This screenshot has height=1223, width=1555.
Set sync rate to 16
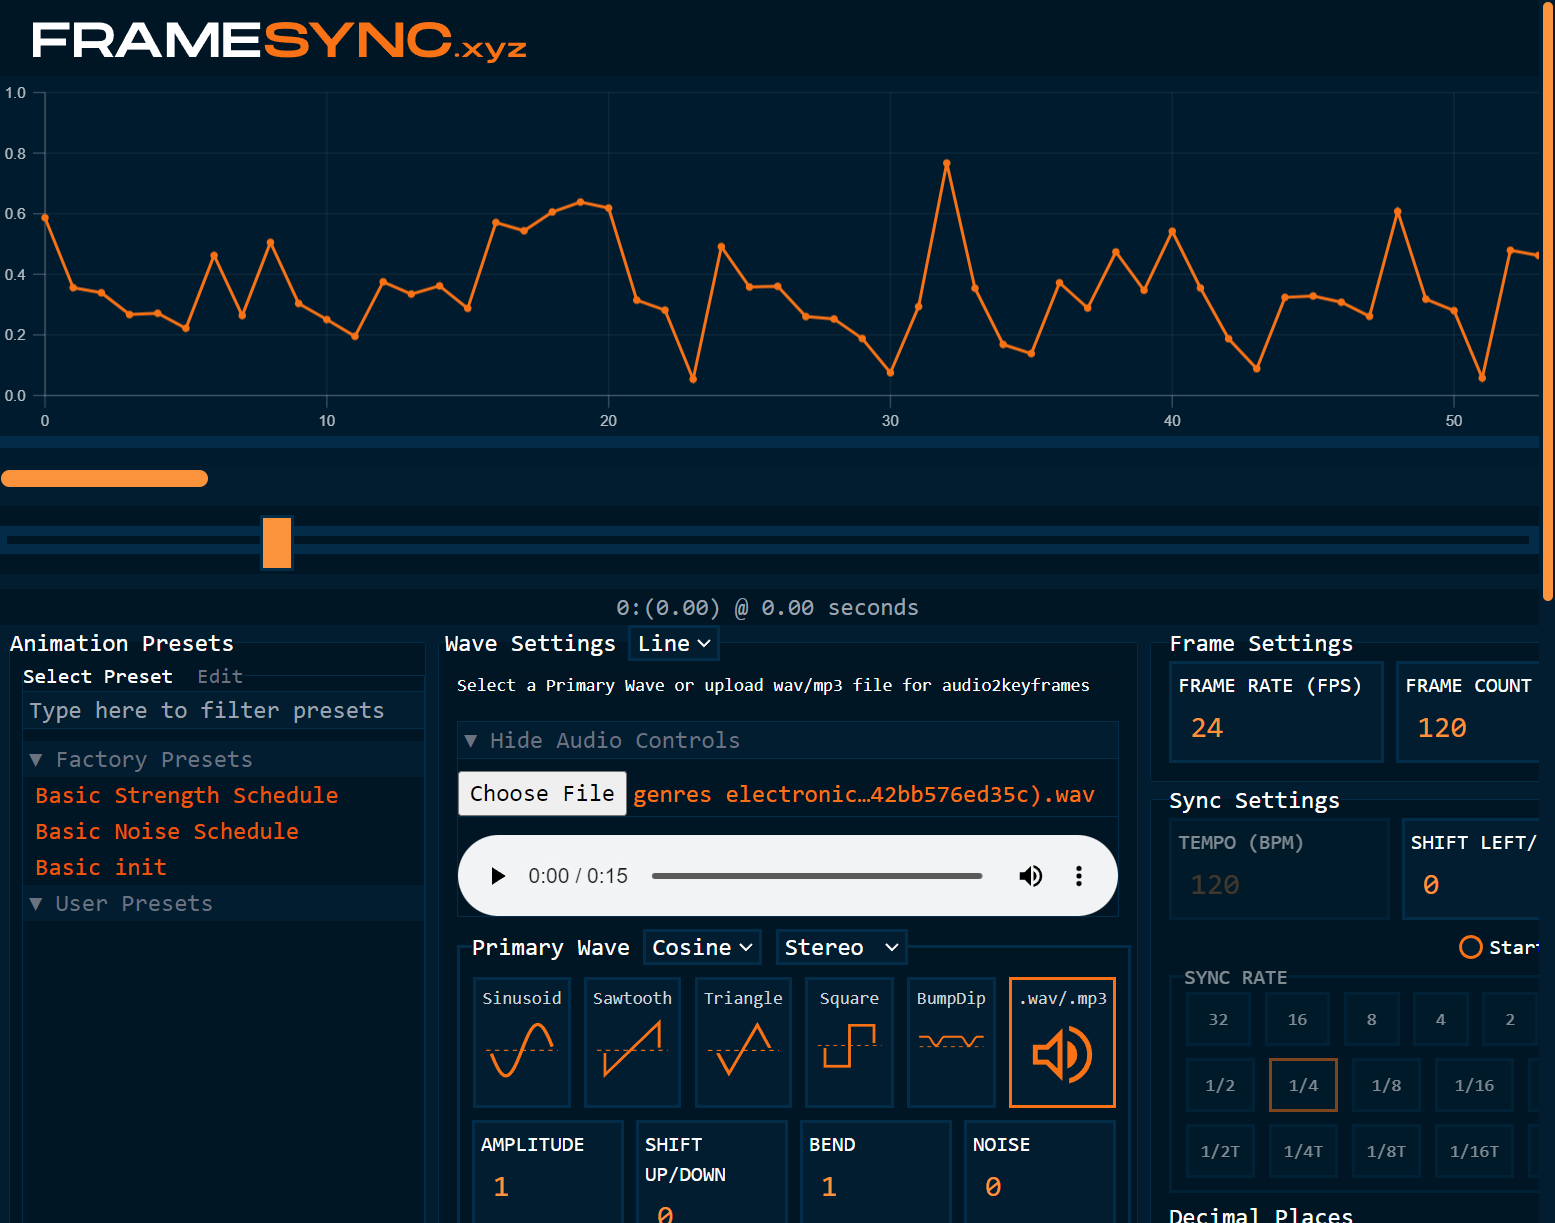click(x=1297, y=1019)
